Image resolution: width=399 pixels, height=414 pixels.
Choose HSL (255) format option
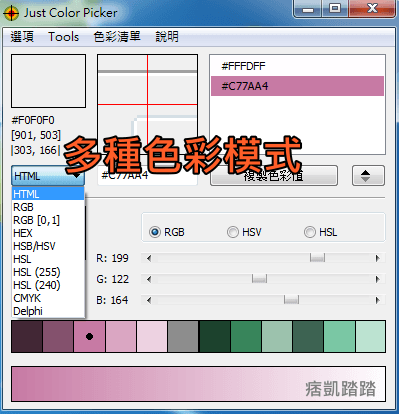pos(48,272)
